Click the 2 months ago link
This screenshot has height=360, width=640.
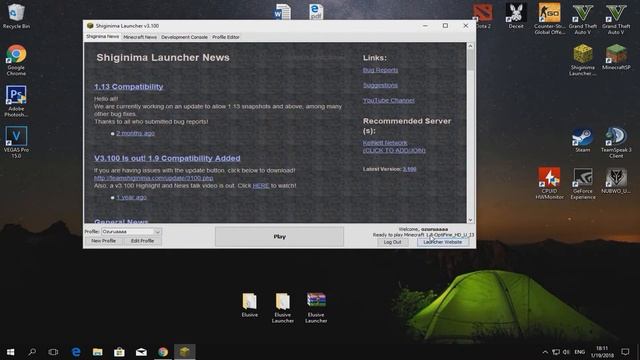135,133
